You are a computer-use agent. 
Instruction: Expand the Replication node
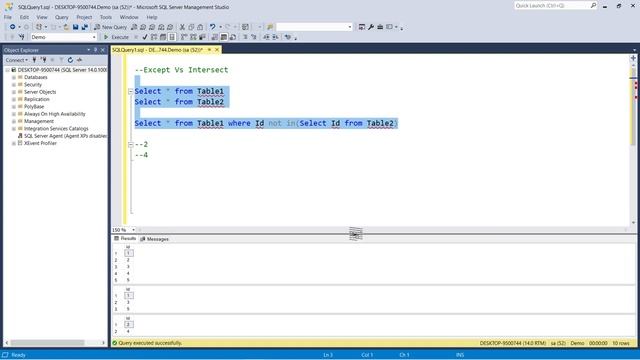click(x=14, y=99)
